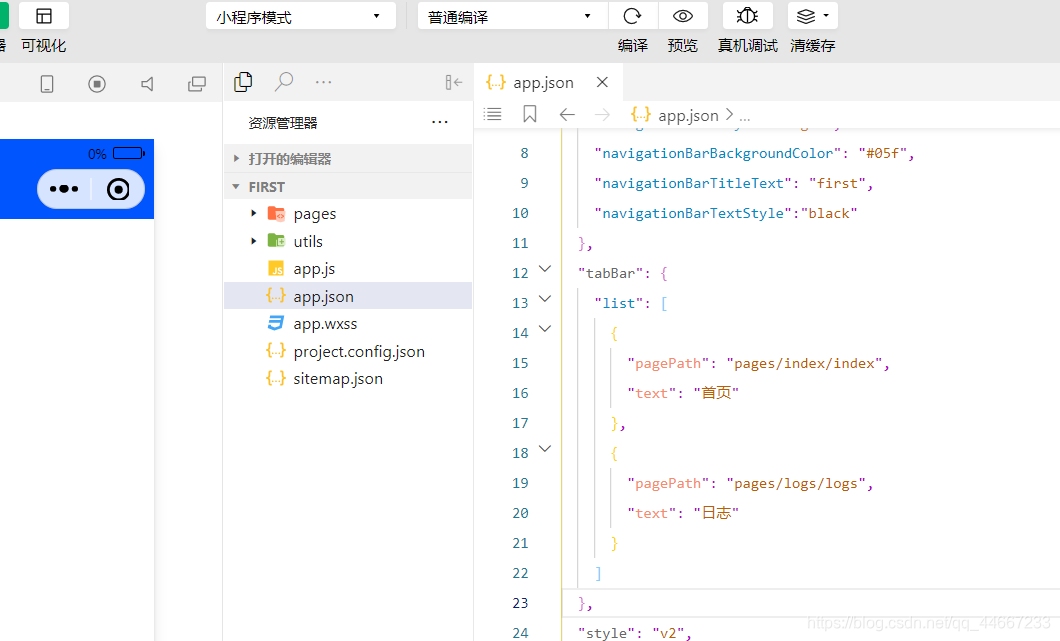The image size is (1060, 641).
Task: Collapse the sidebar panel arrow icon
Action: point(454,82)
